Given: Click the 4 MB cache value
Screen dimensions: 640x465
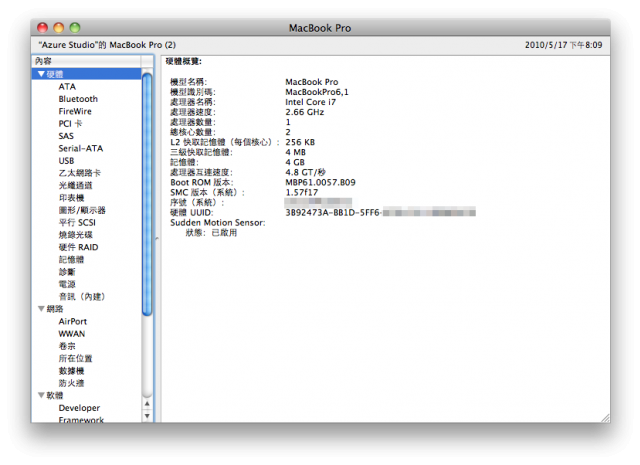Looking at the screenshot, I should click(x=296, y=152).
